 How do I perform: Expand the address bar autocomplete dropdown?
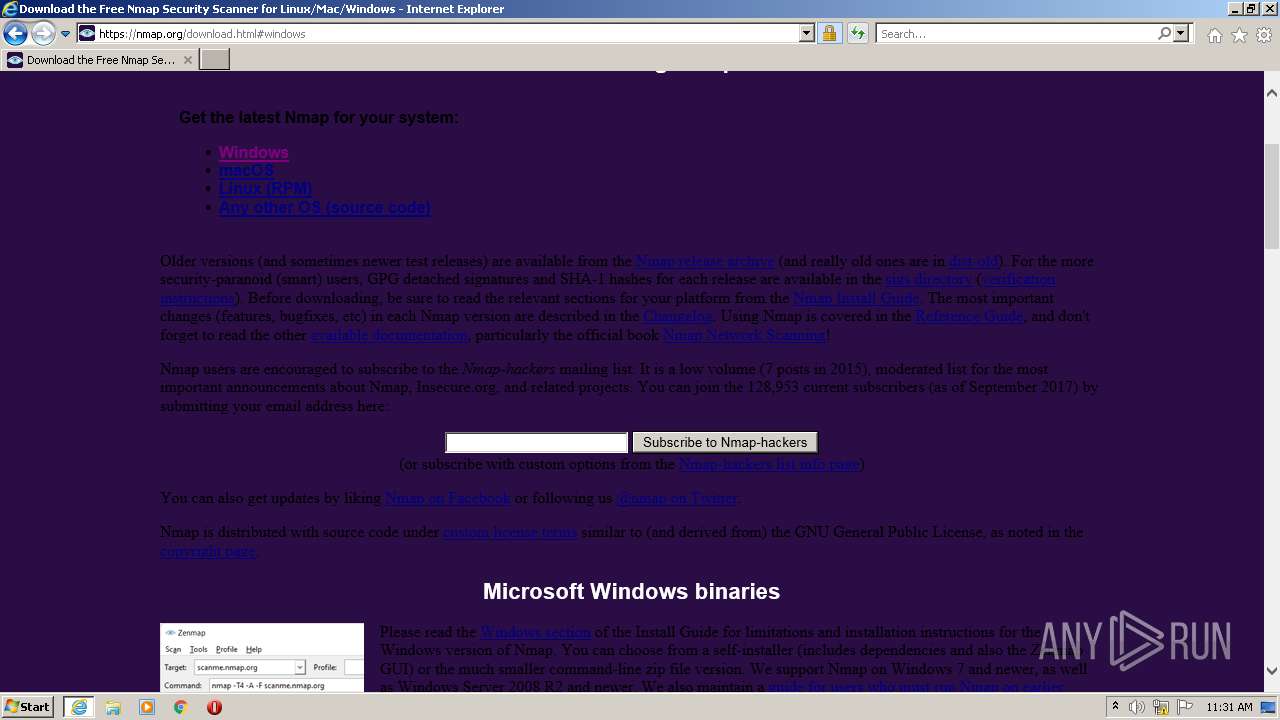click(x=807, y=34)
